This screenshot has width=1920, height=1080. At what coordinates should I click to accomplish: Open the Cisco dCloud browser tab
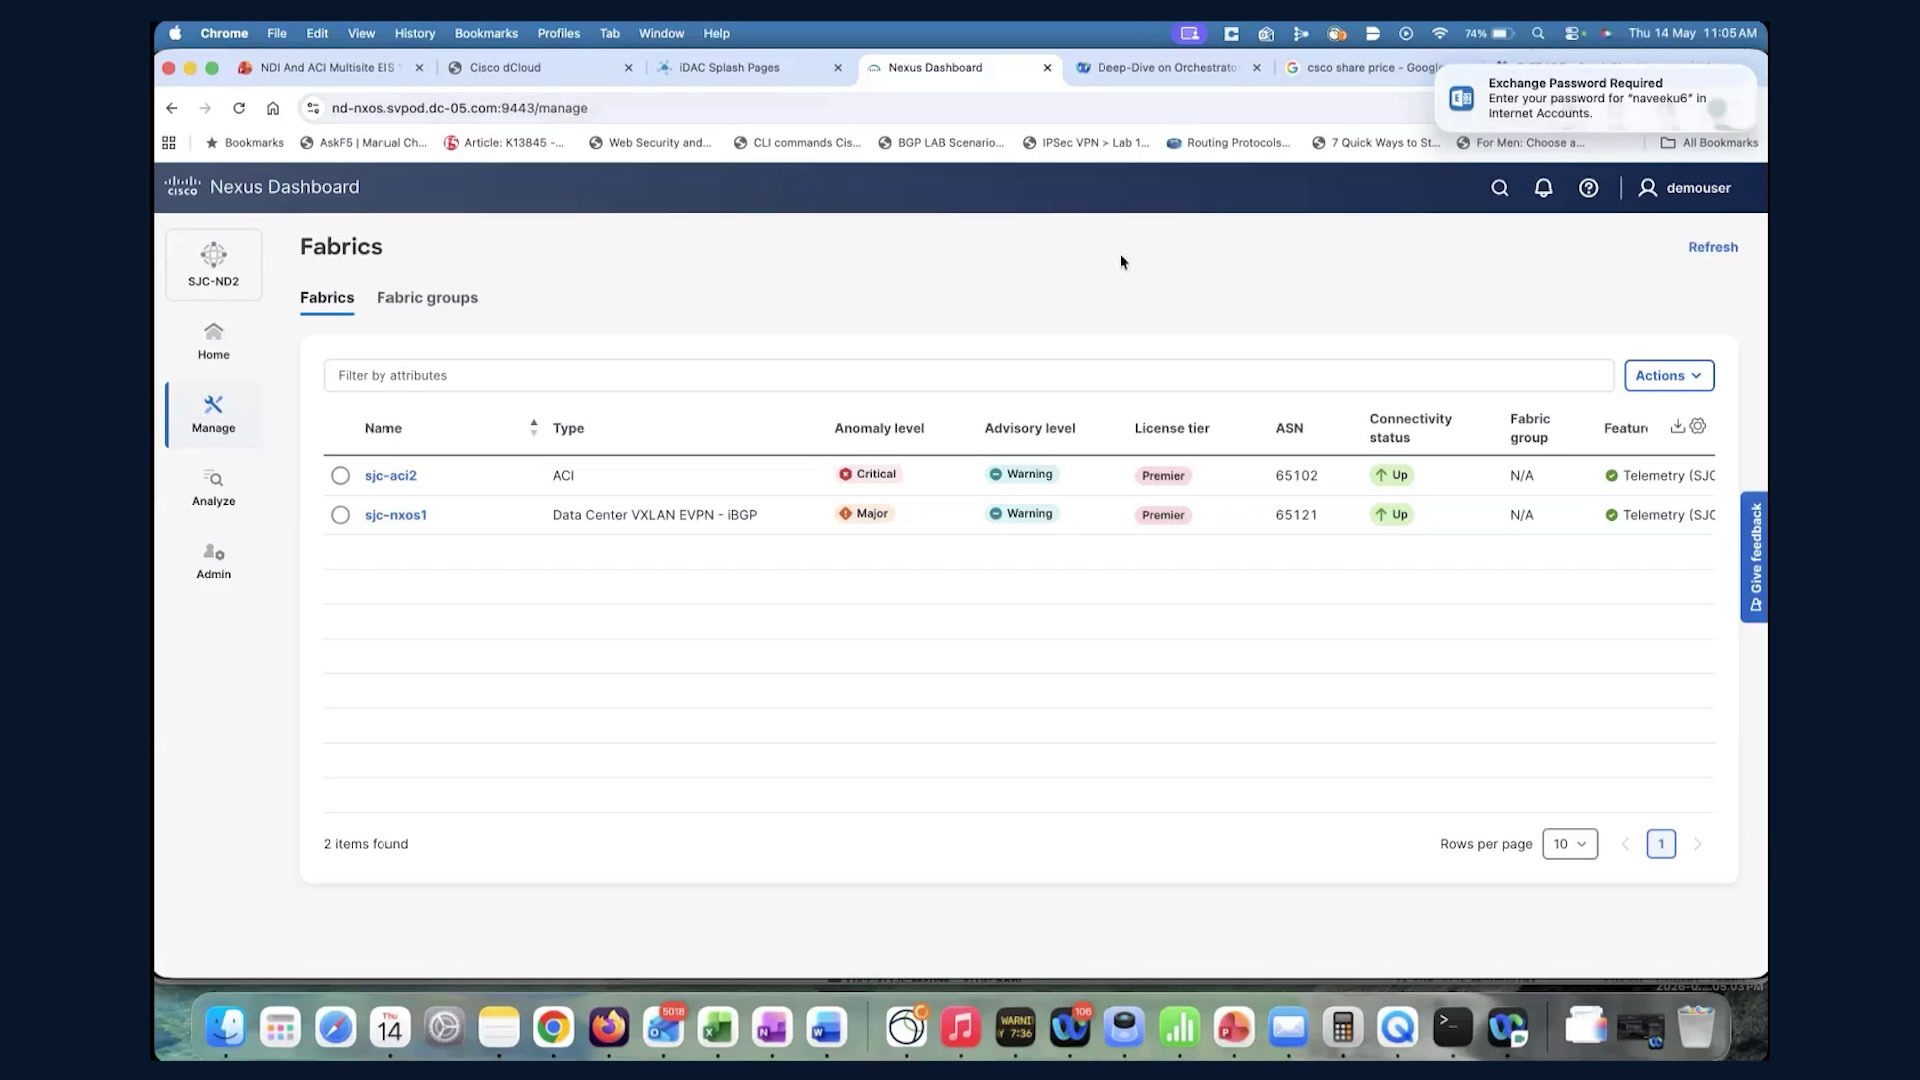(540, 68)
